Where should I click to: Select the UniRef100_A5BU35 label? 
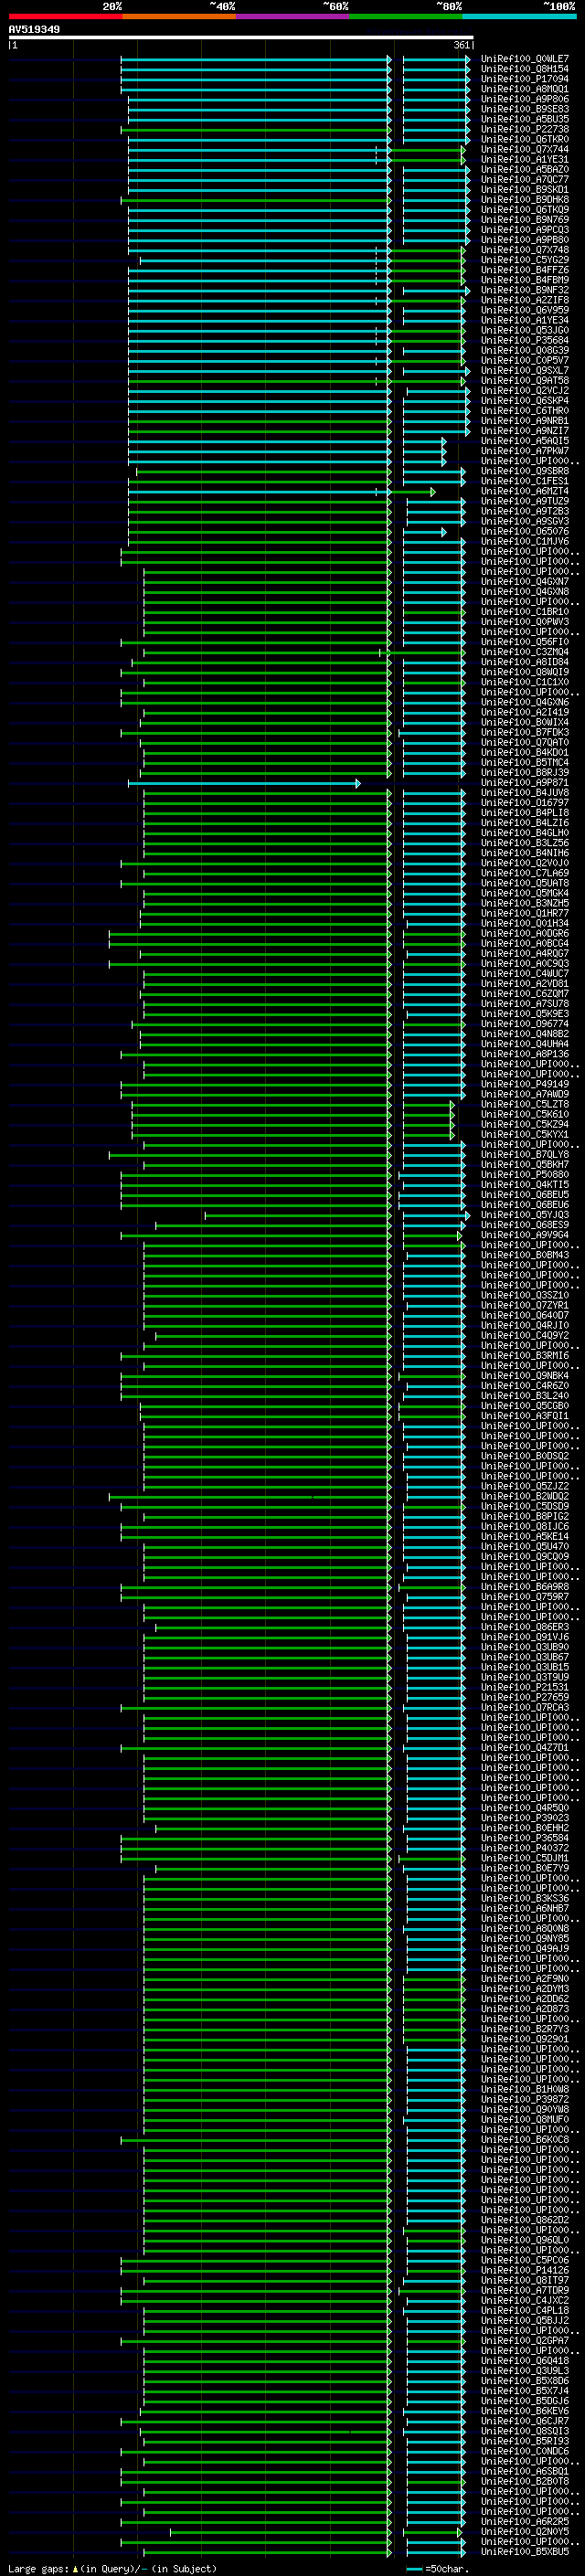(x=525, y=119)
